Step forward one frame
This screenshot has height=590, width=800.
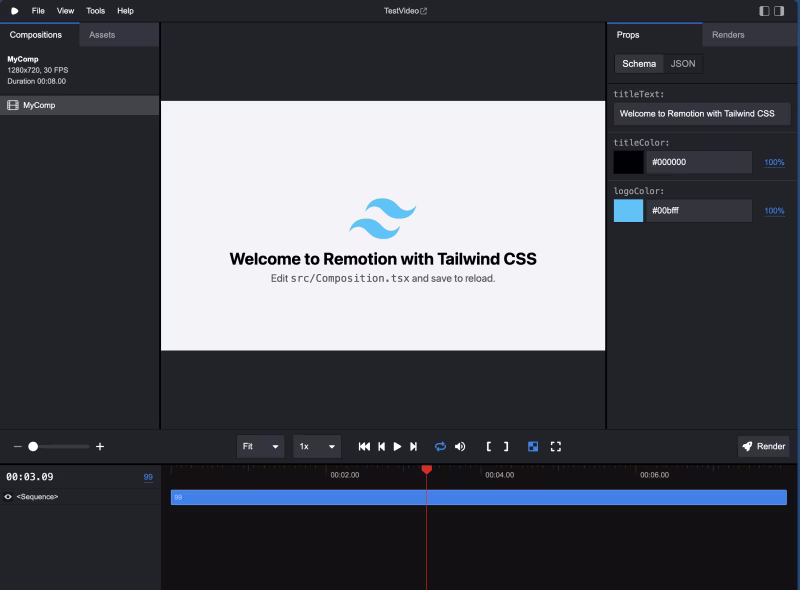[x=413, y=447]
